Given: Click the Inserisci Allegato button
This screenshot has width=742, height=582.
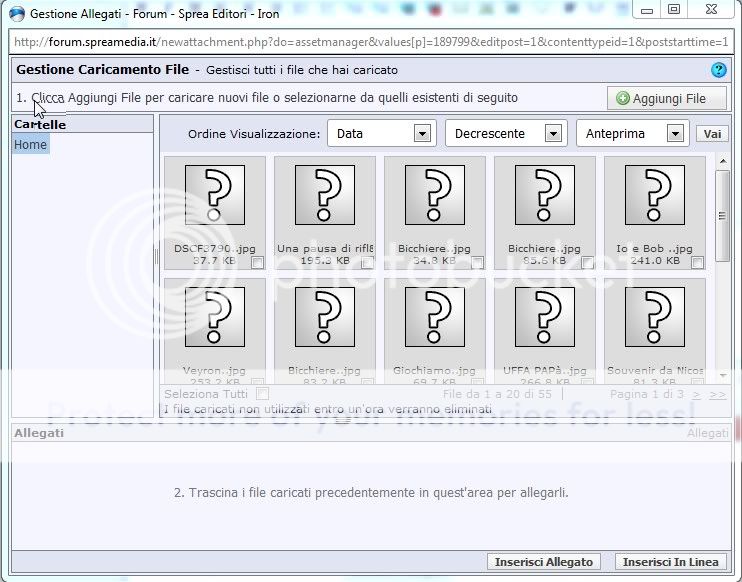Looking at the screenshot, I should pos(544,562).
